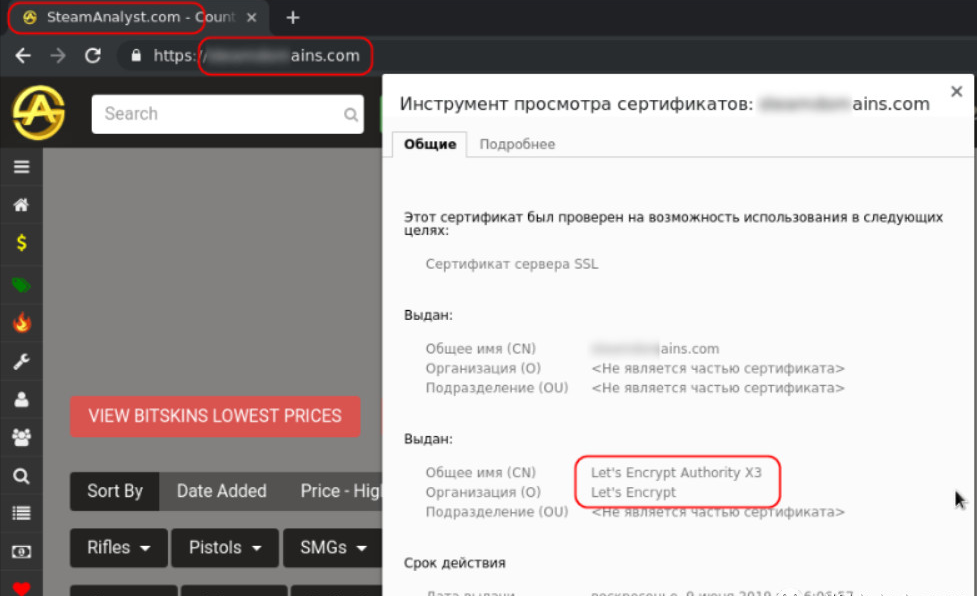Screen dimensions: 977x596
Task: Select the green price tag sidebar icon
Action: [21, 285]
